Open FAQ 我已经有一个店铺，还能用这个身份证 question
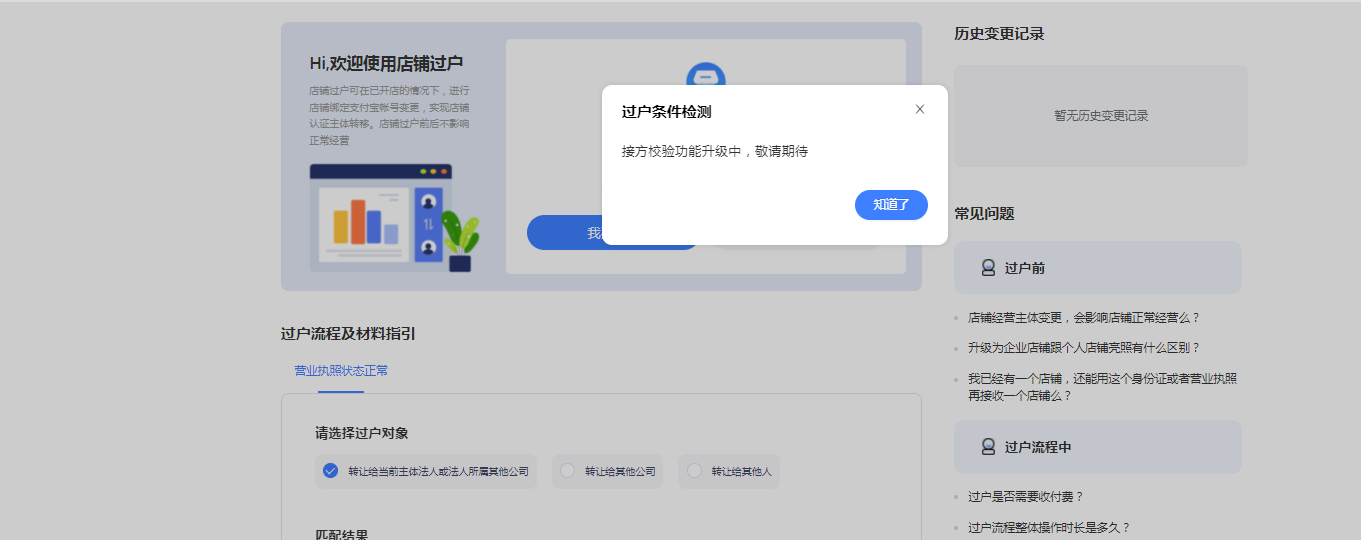 point(1102,387)
